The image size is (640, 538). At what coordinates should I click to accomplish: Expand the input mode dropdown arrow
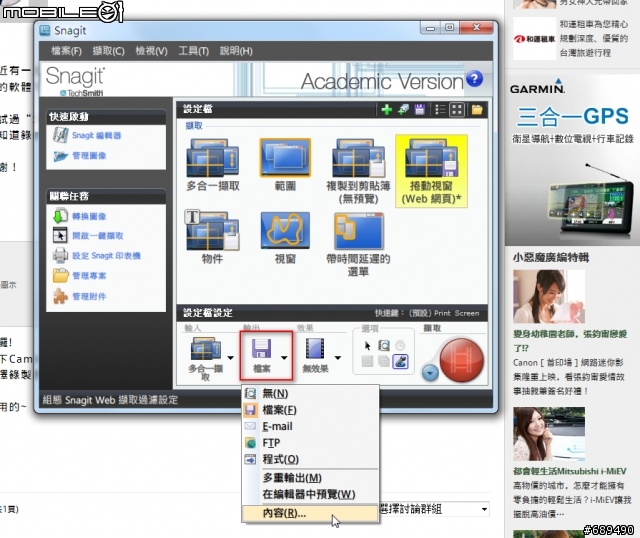coord(231,358)
